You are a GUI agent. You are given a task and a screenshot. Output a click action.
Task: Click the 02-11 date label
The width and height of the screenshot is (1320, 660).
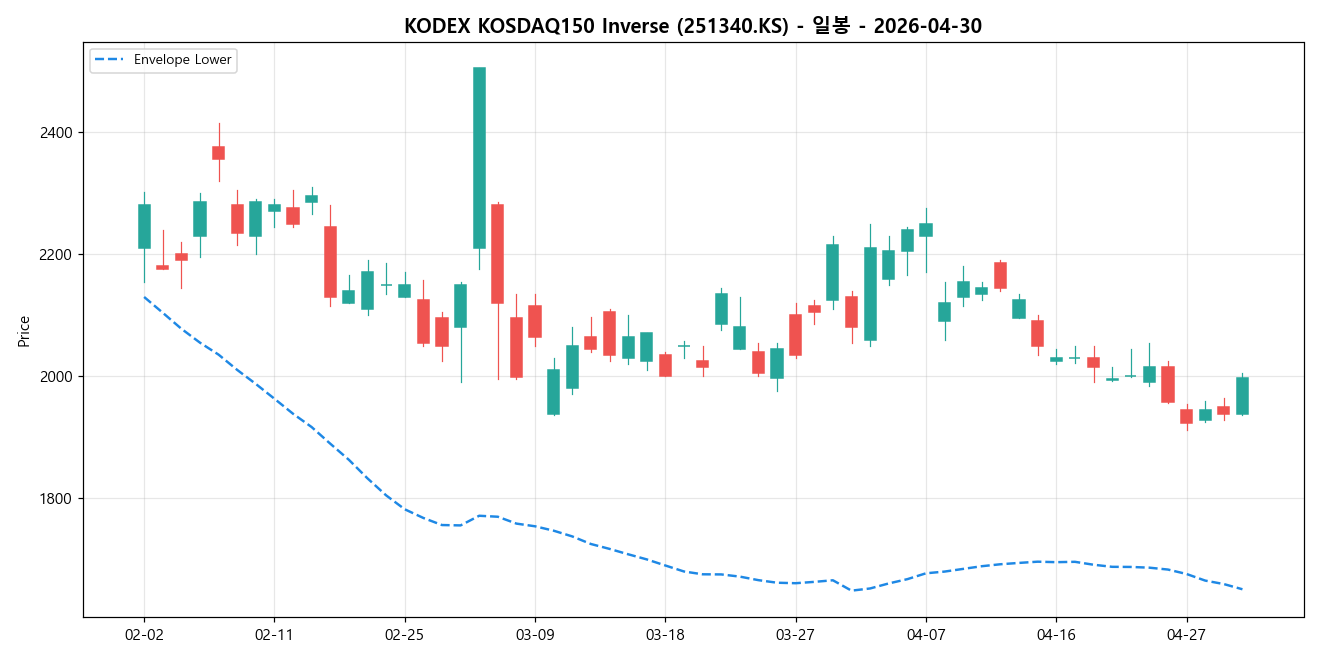tap(274, 634)
